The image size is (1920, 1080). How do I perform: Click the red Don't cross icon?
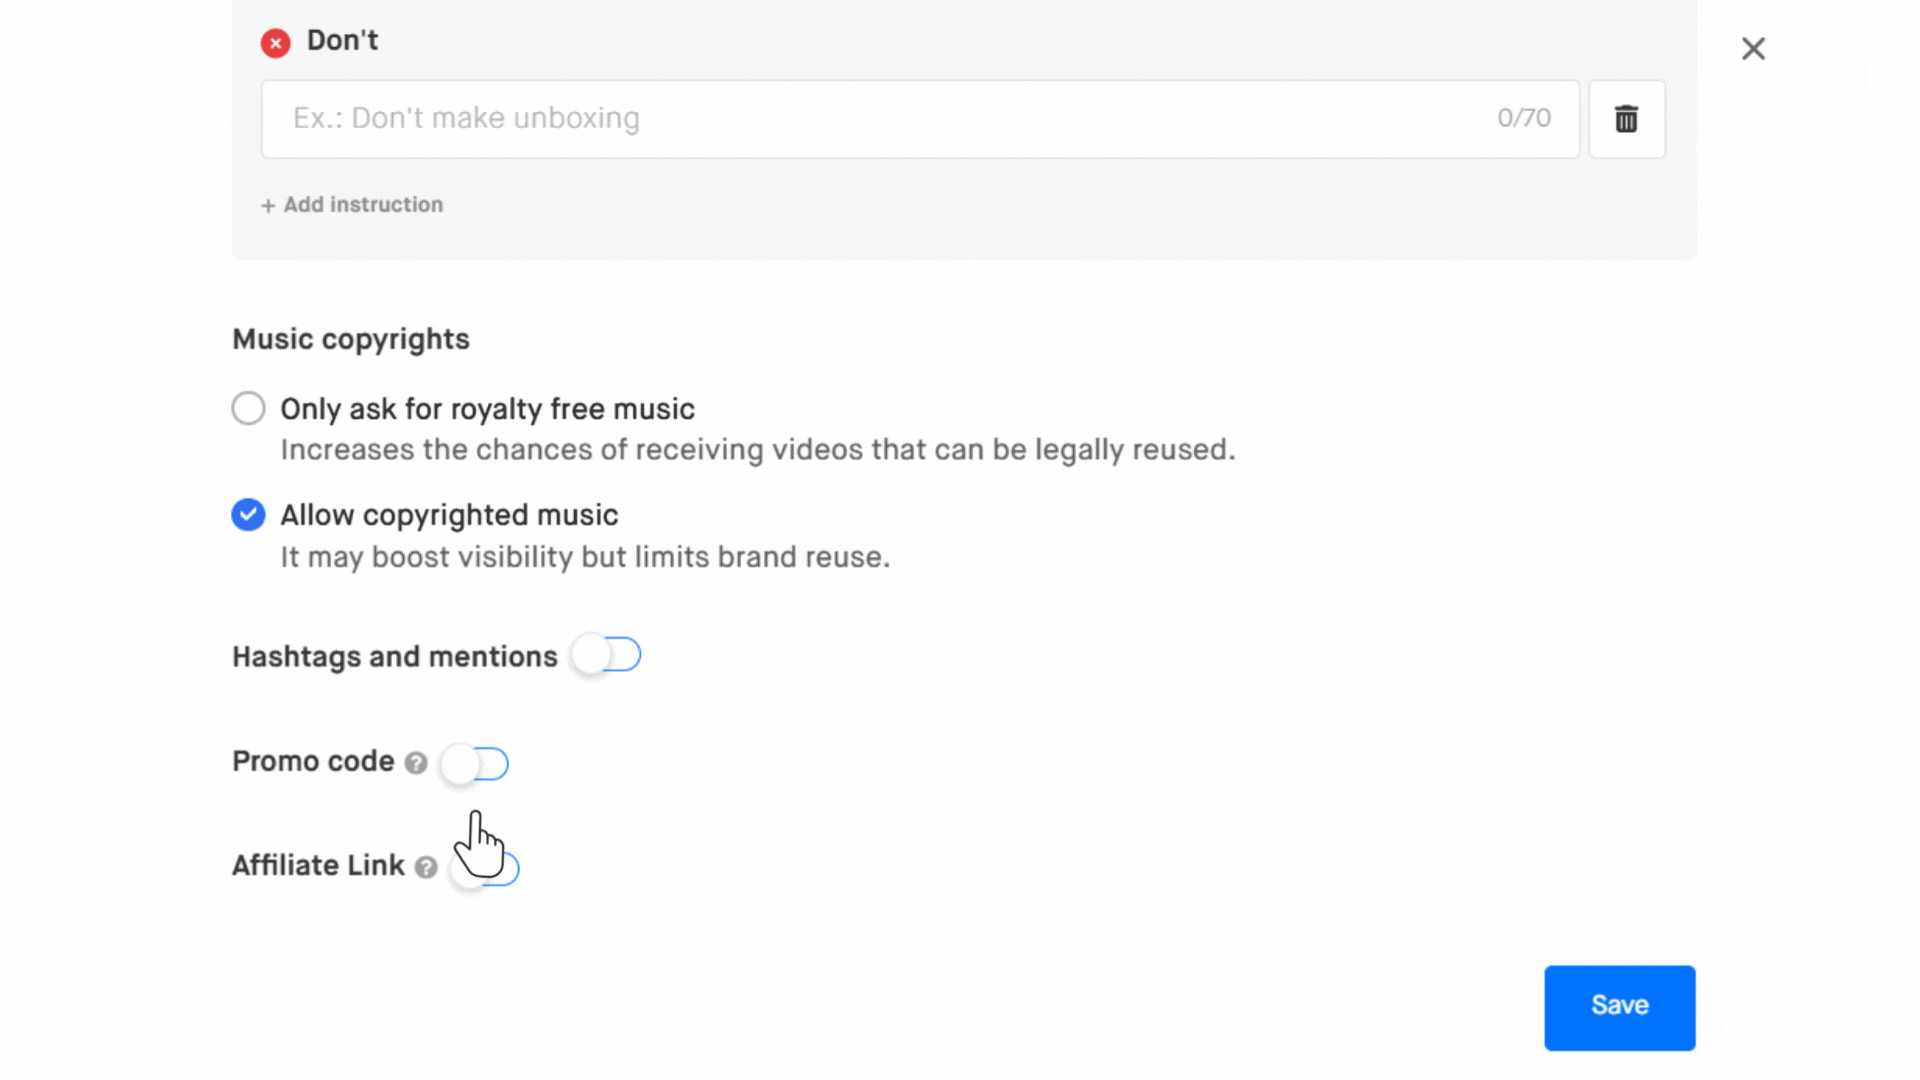[275, 43]
